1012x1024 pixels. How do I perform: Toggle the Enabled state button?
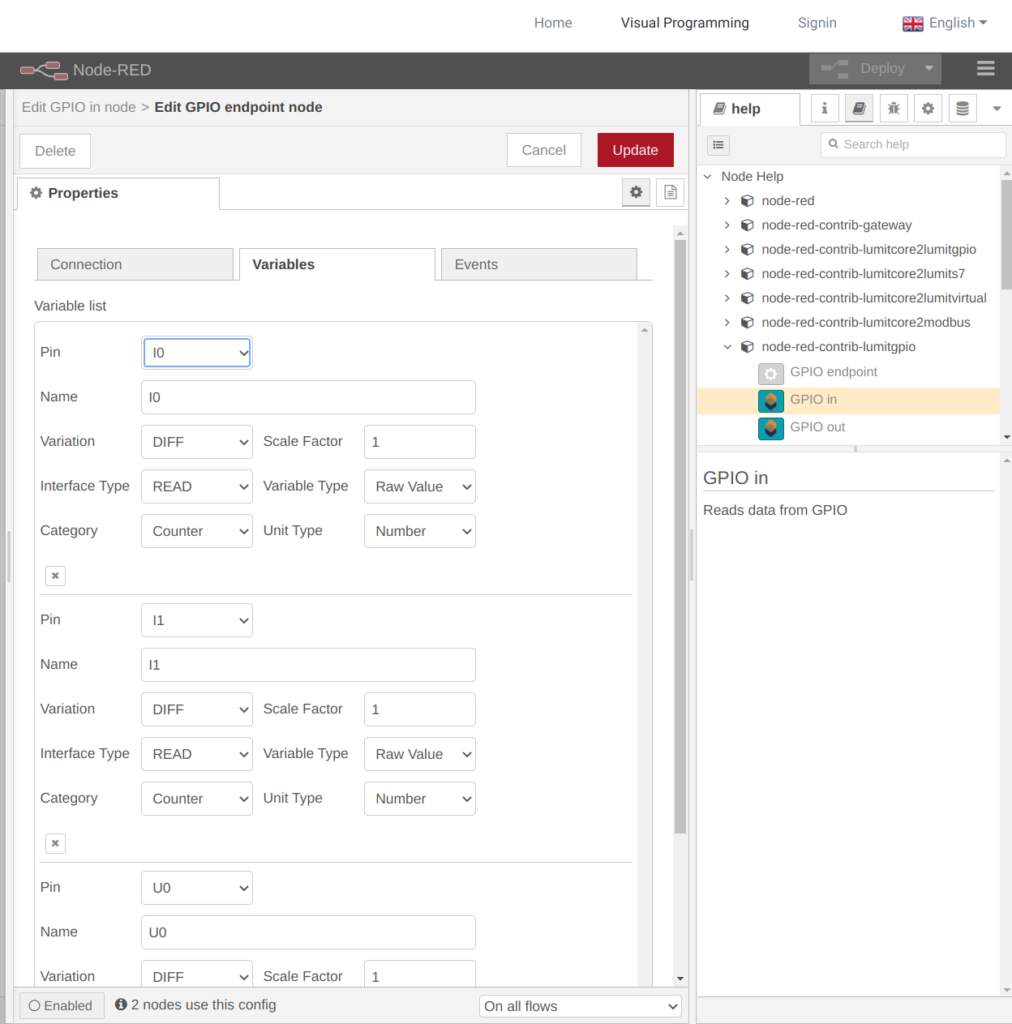click(61, 1006)
